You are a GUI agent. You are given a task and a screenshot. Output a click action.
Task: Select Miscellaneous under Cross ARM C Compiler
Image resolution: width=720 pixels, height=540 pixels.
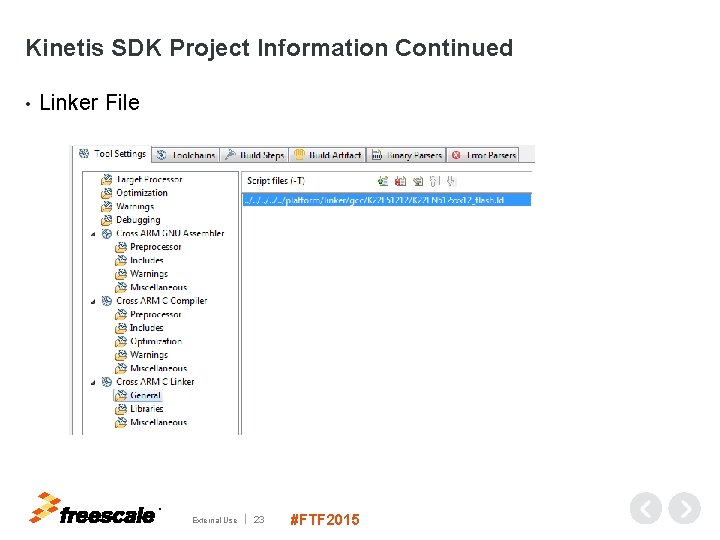151,368
